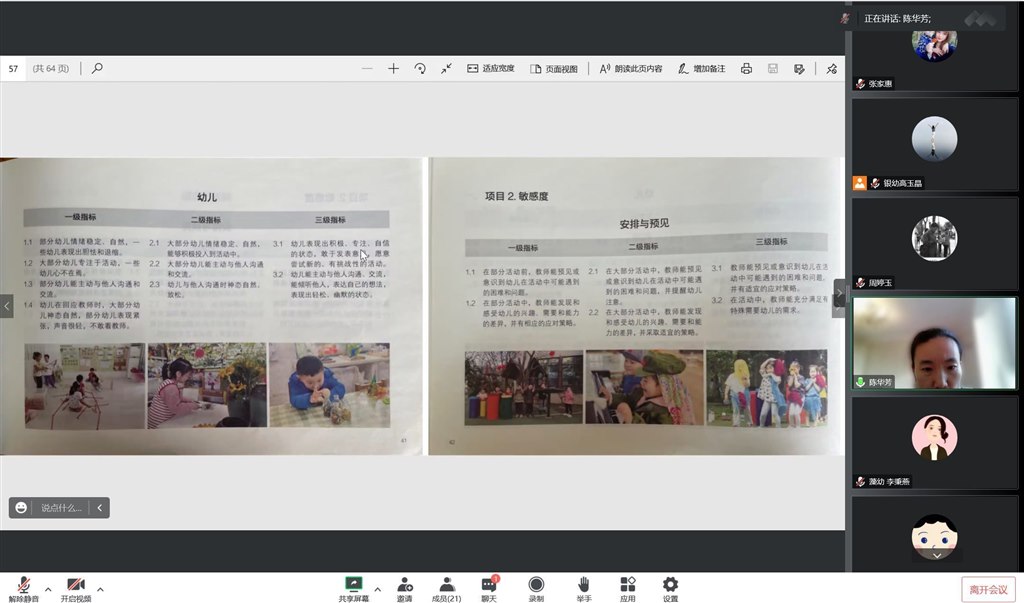Click the PDF print icon
This screenshot has width=1024, height=603.
click(x=746, y=69)
